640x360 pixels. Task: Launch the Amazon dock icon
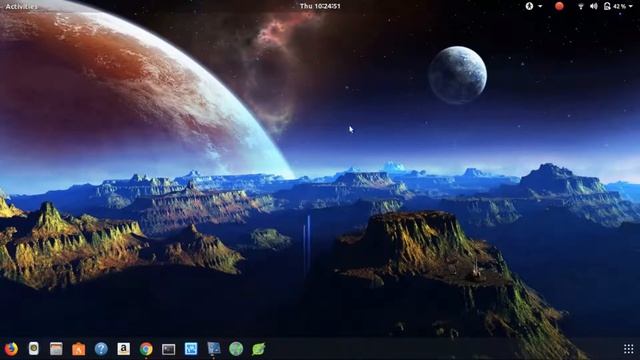124,349
